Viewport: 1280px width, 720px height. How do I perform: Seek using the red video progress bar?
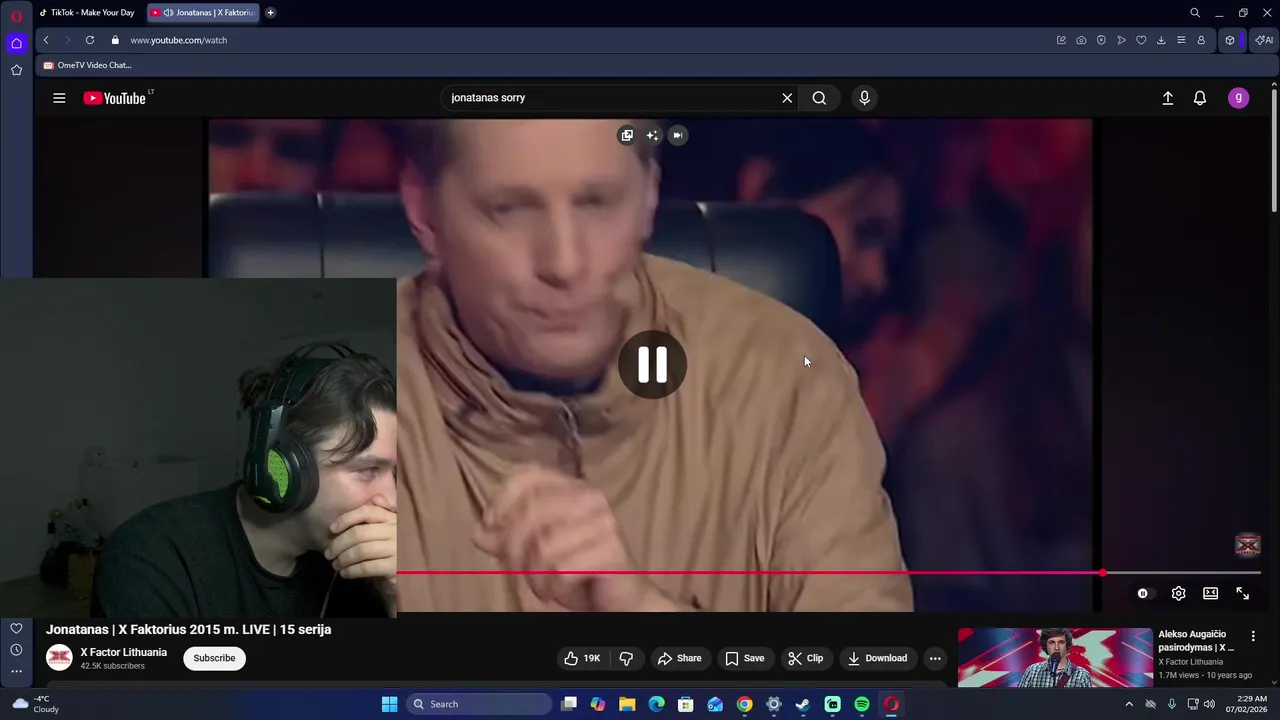828,573
